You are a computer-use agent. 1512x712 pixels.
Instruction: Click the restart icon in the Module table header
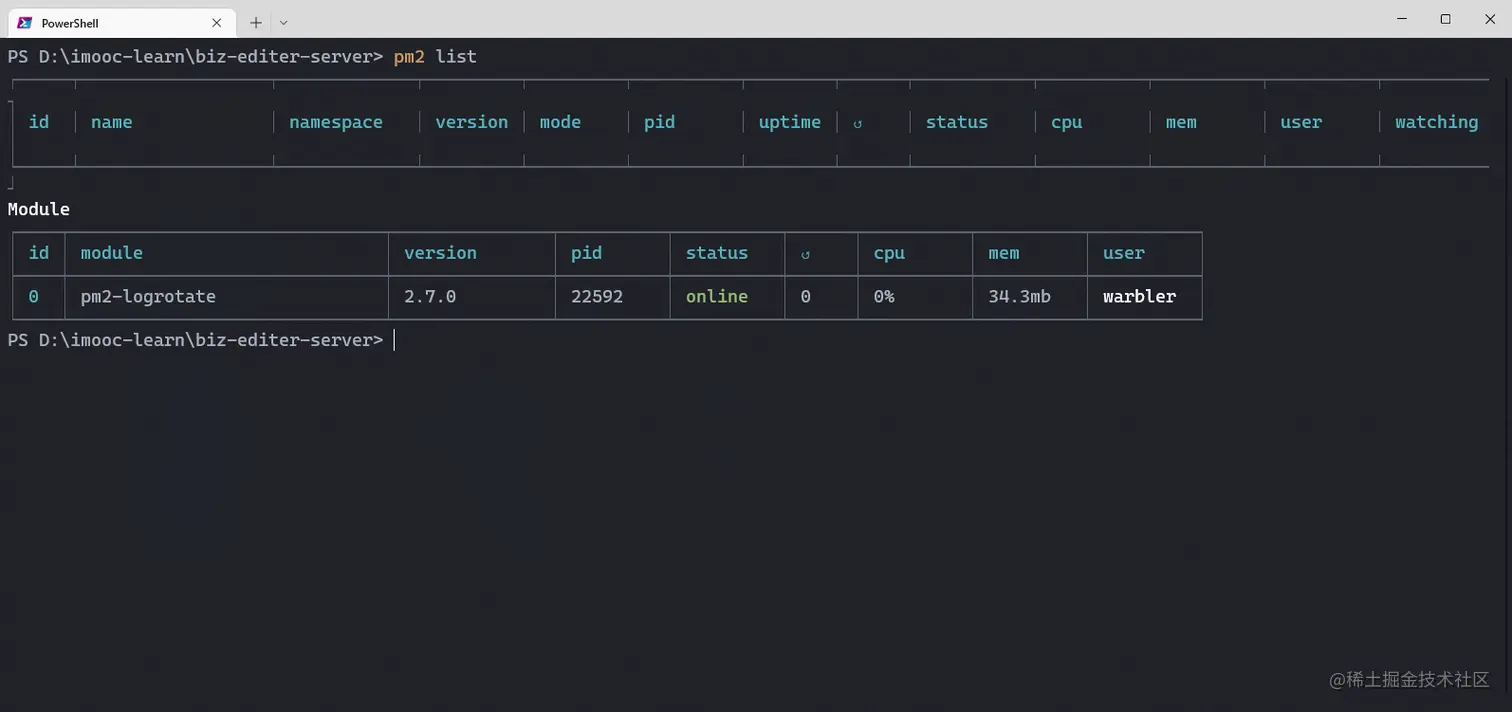pos(805,254)
